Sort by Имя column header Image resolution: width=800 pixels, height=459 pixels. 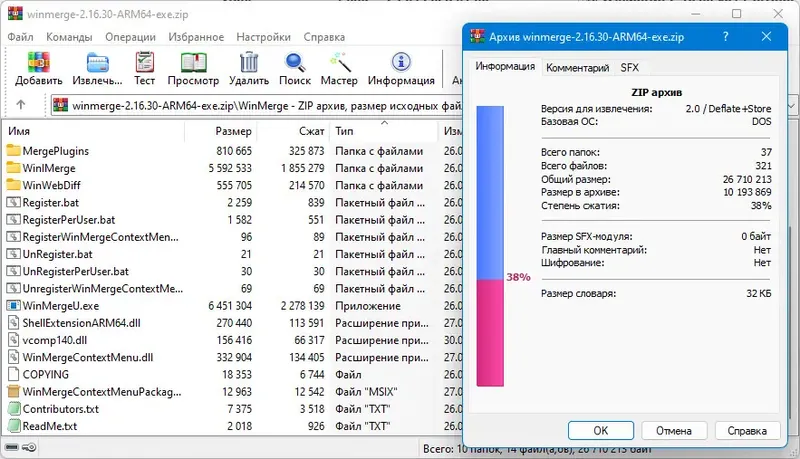pos(93,131)
